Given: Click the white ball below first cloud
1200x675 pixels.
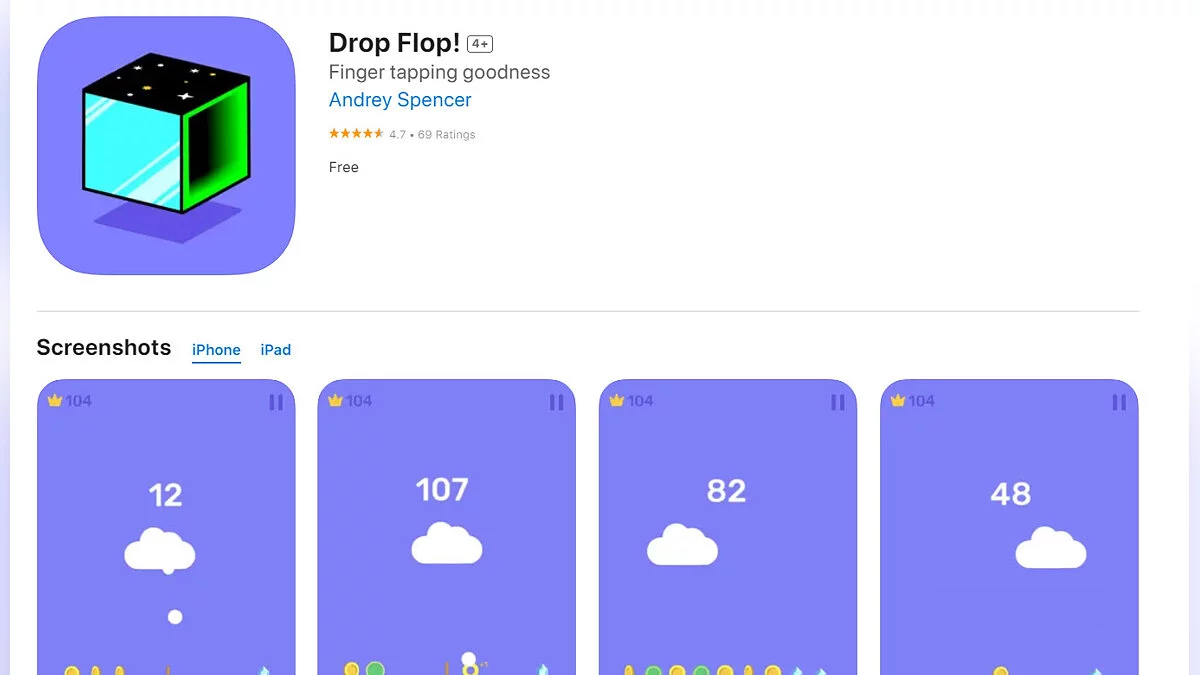Looking at the screenshot, I should coord(175,617).
